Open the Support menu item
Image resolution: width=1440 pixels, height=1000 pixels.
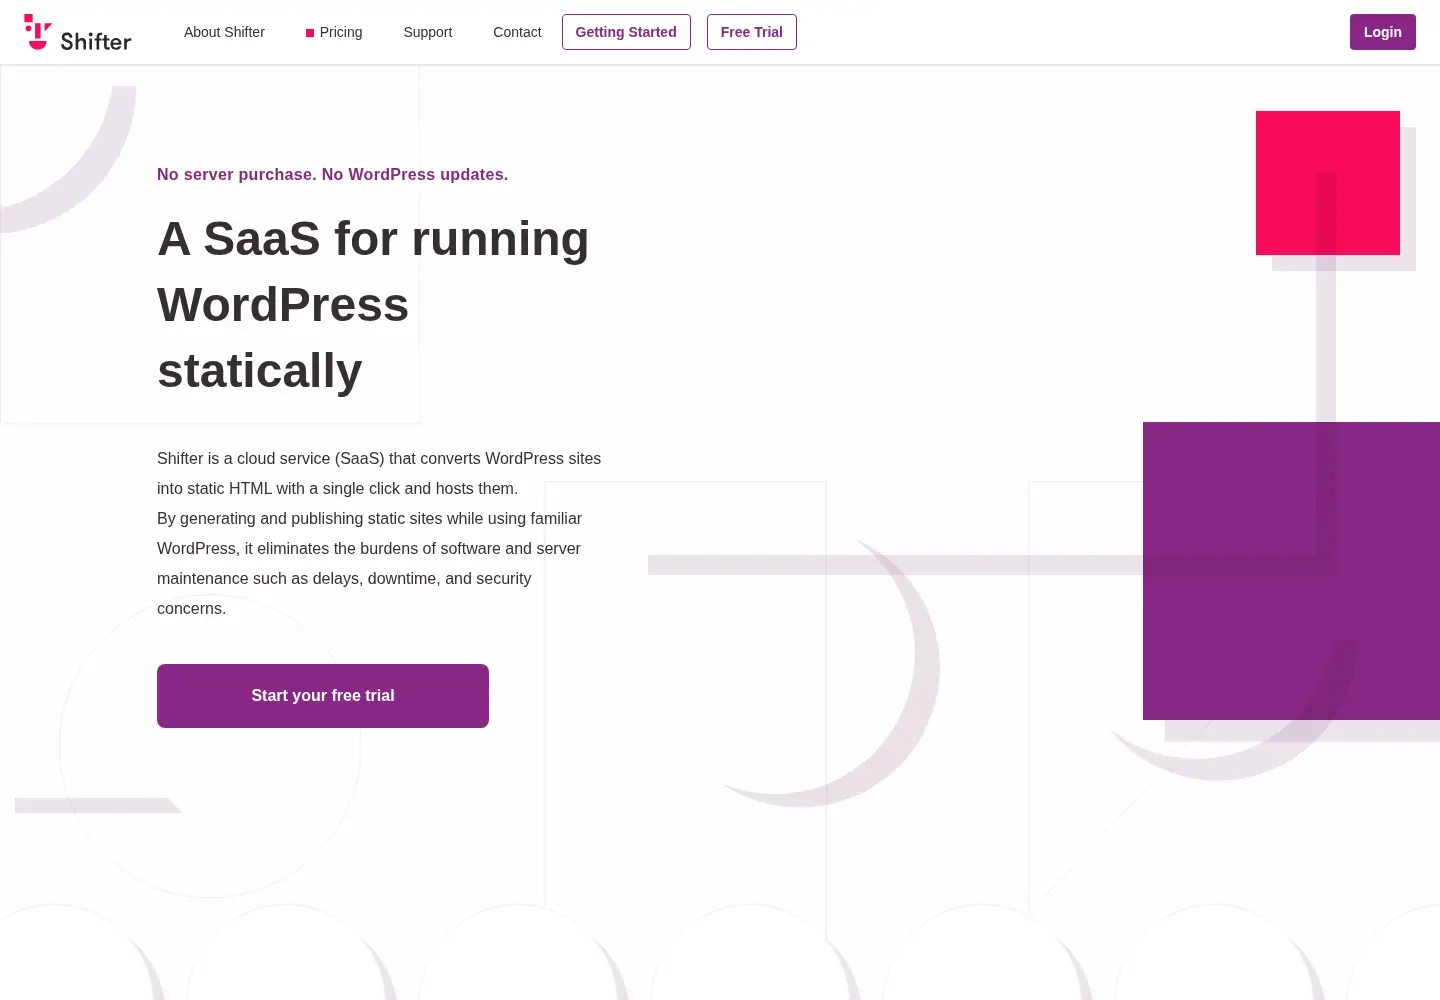pos(428,32)
